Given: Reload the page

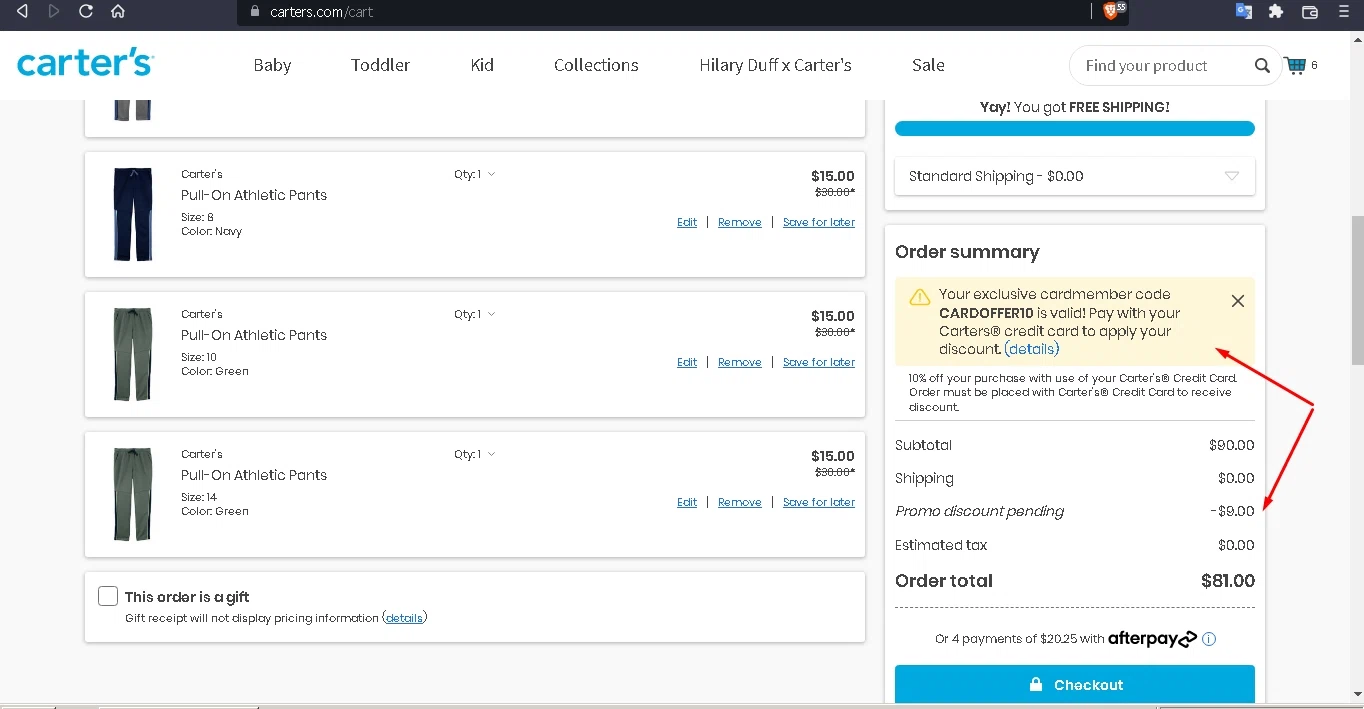Looking at the screenshot, I should 86,11.
